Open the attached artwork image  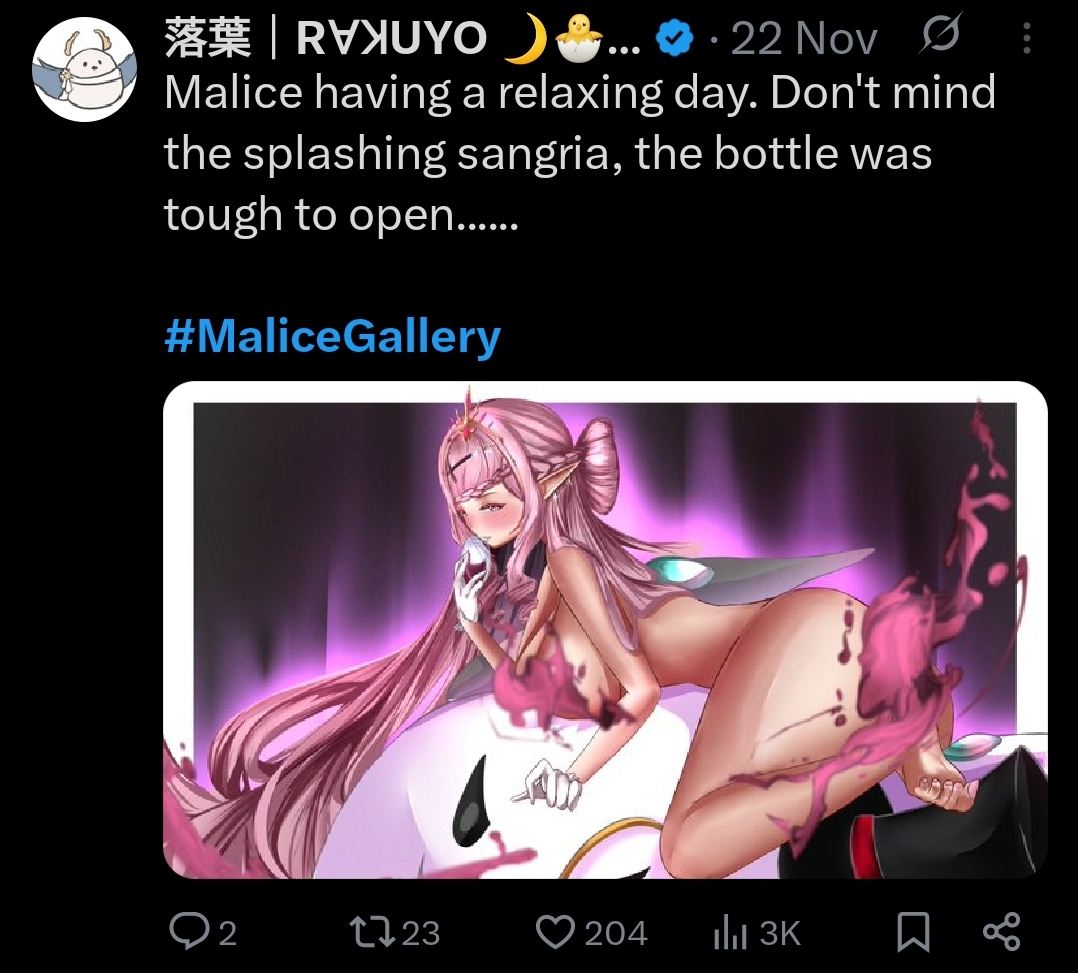click(x=605, y=630)
